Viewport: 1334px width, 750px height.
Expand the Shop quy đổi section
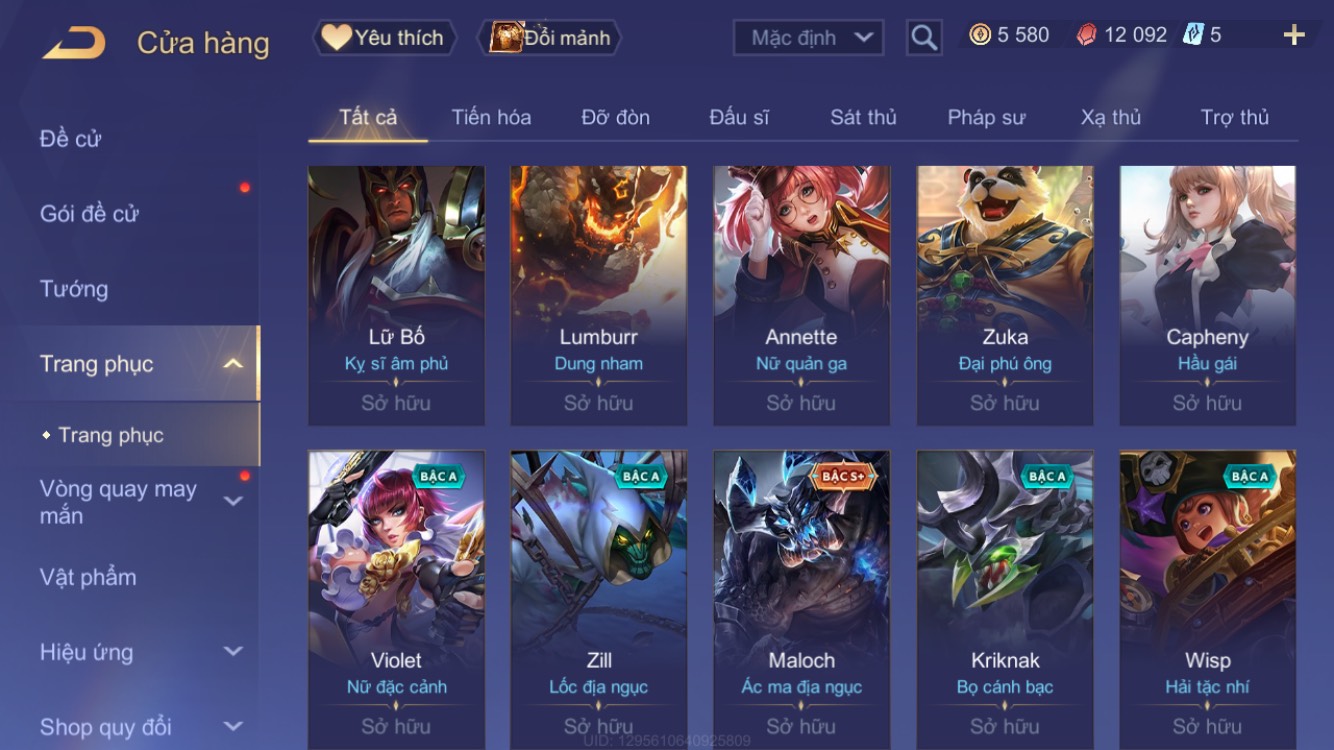click(233, 726)
